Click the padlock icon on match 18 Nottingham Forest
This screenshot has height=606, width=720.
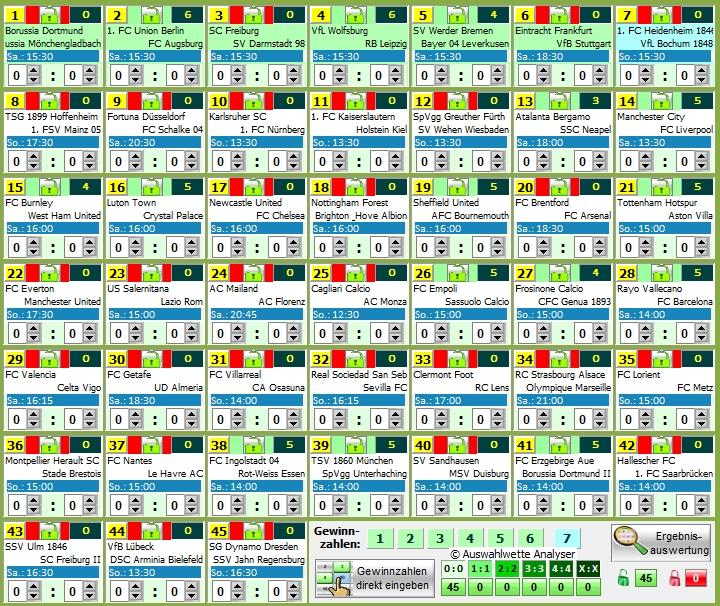pyautogui.click(x=355, y=187)
